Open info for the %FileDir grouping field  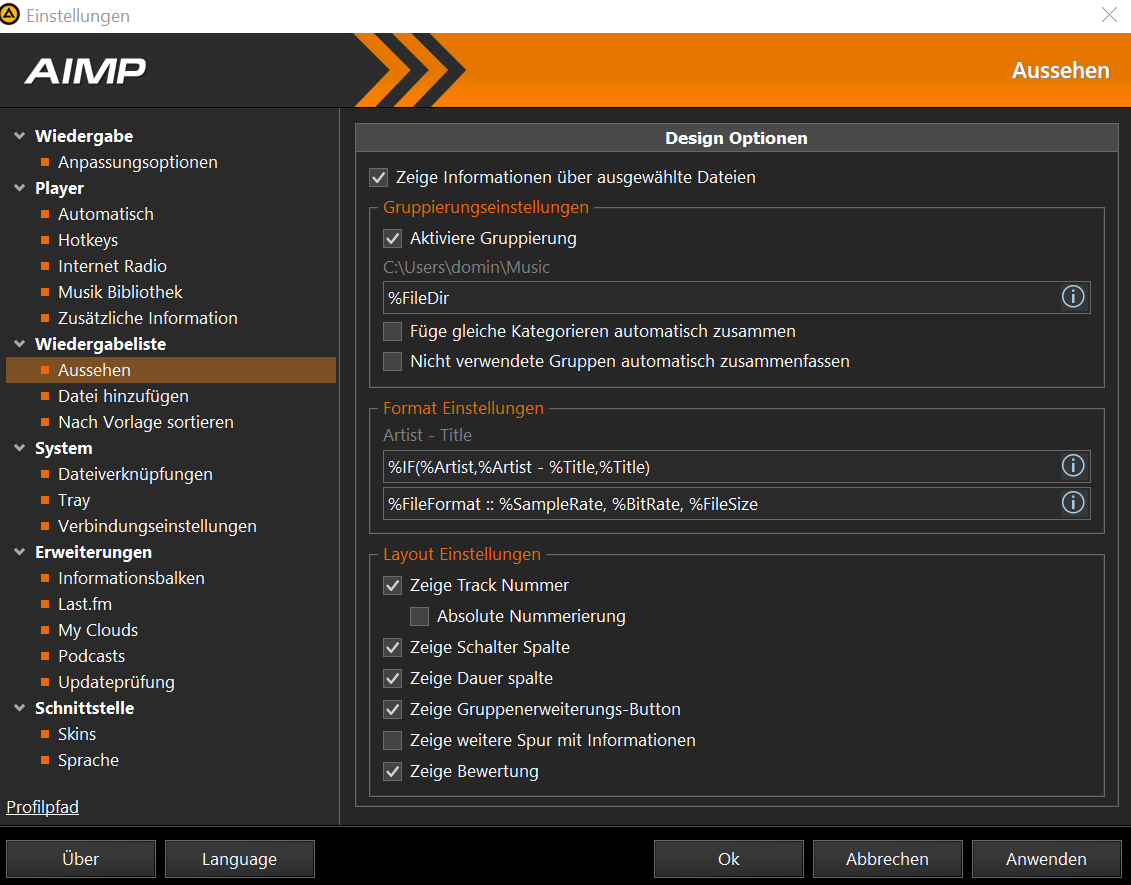coord(1073,296)
